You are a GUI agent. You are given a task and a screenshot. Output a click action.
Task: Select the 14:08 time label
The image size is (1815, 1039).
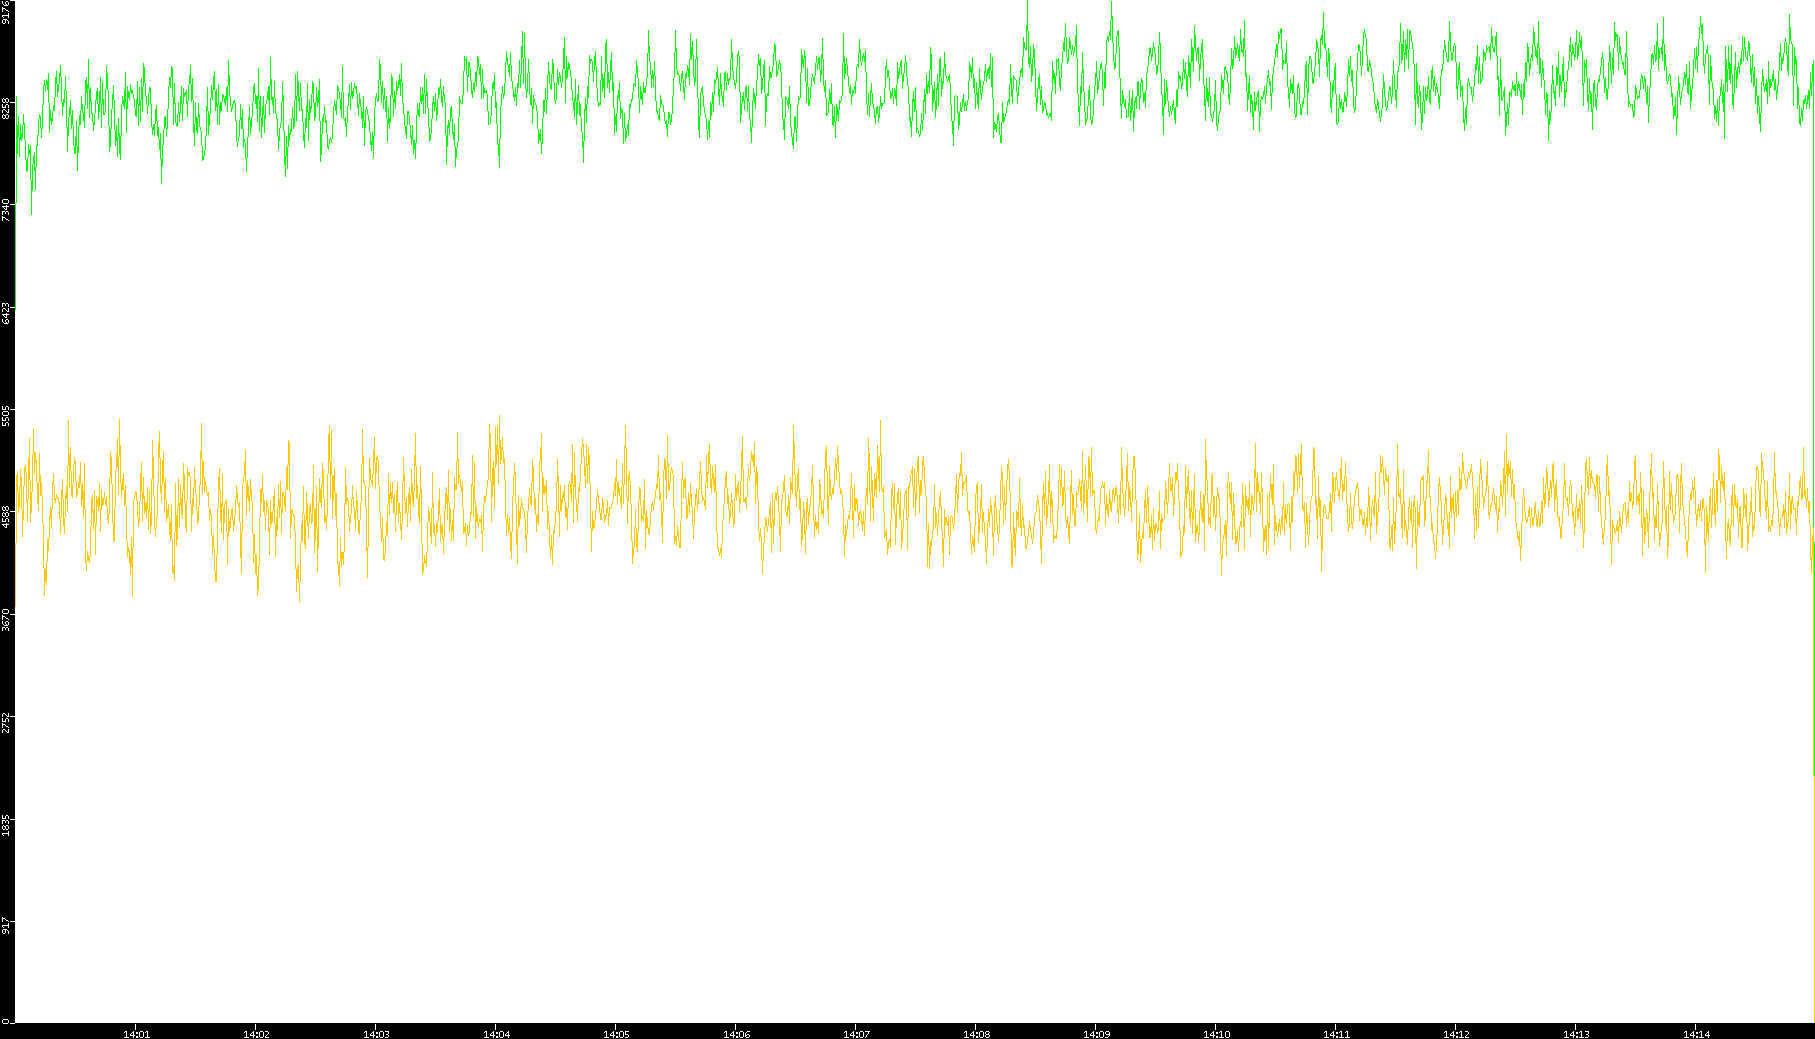976,1034
